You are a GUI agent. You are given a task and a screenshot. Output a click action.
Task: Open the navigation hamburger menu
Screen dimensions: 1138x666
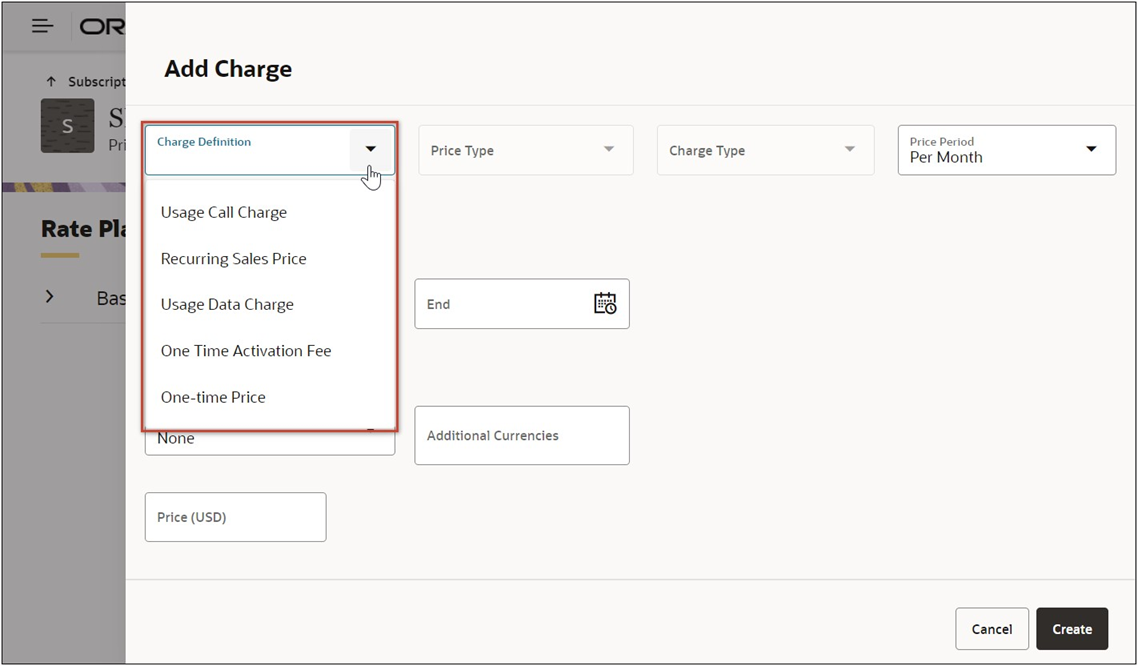point(40,26)
